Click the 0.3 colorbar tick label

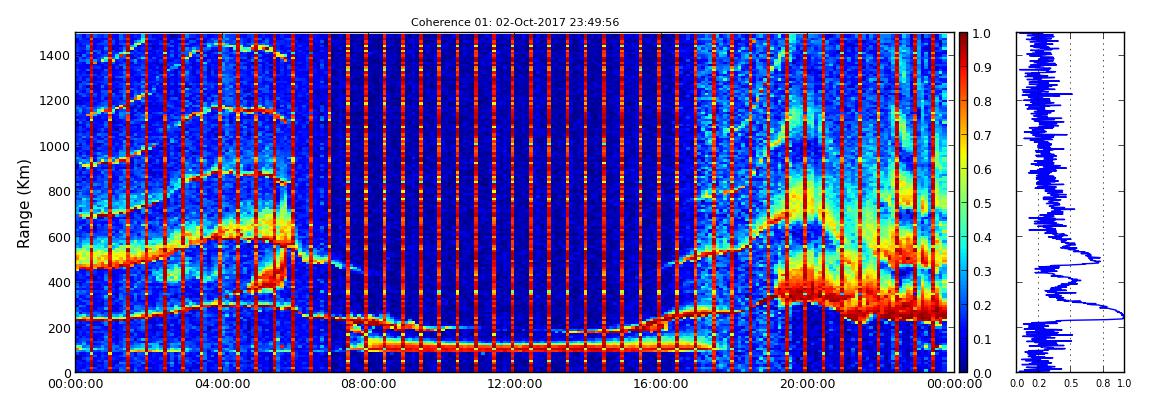982,271
